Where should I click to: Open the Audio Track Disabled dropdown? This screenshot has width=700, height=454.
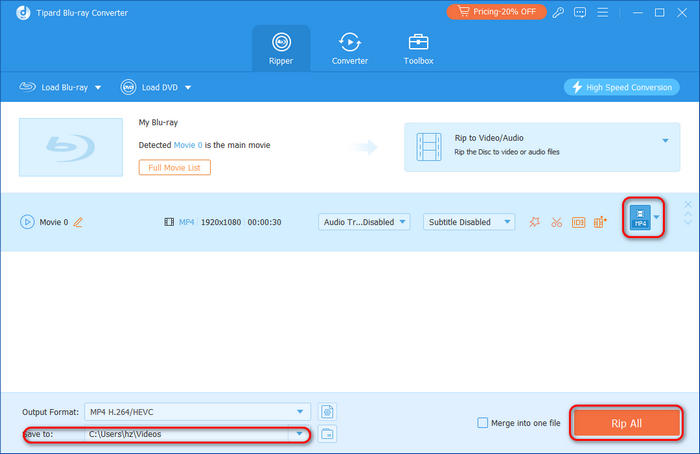click(x=364, y=222)
